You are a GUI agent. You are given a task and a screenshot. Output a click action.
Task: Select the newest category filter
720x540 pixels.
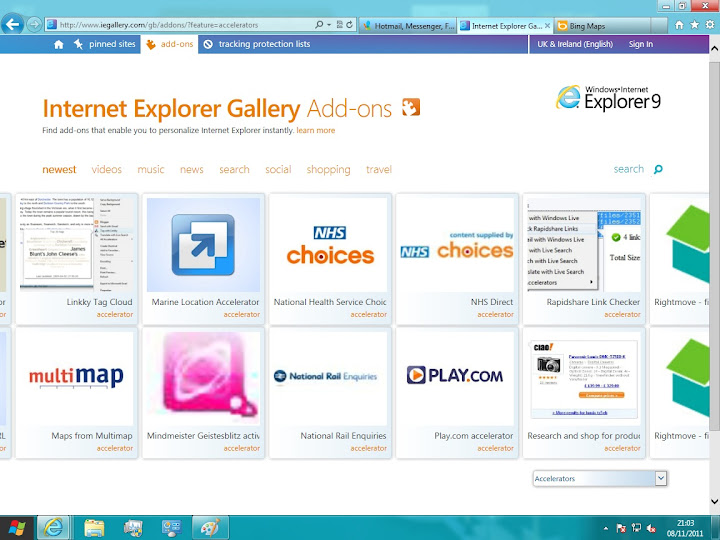coord(59,169)
